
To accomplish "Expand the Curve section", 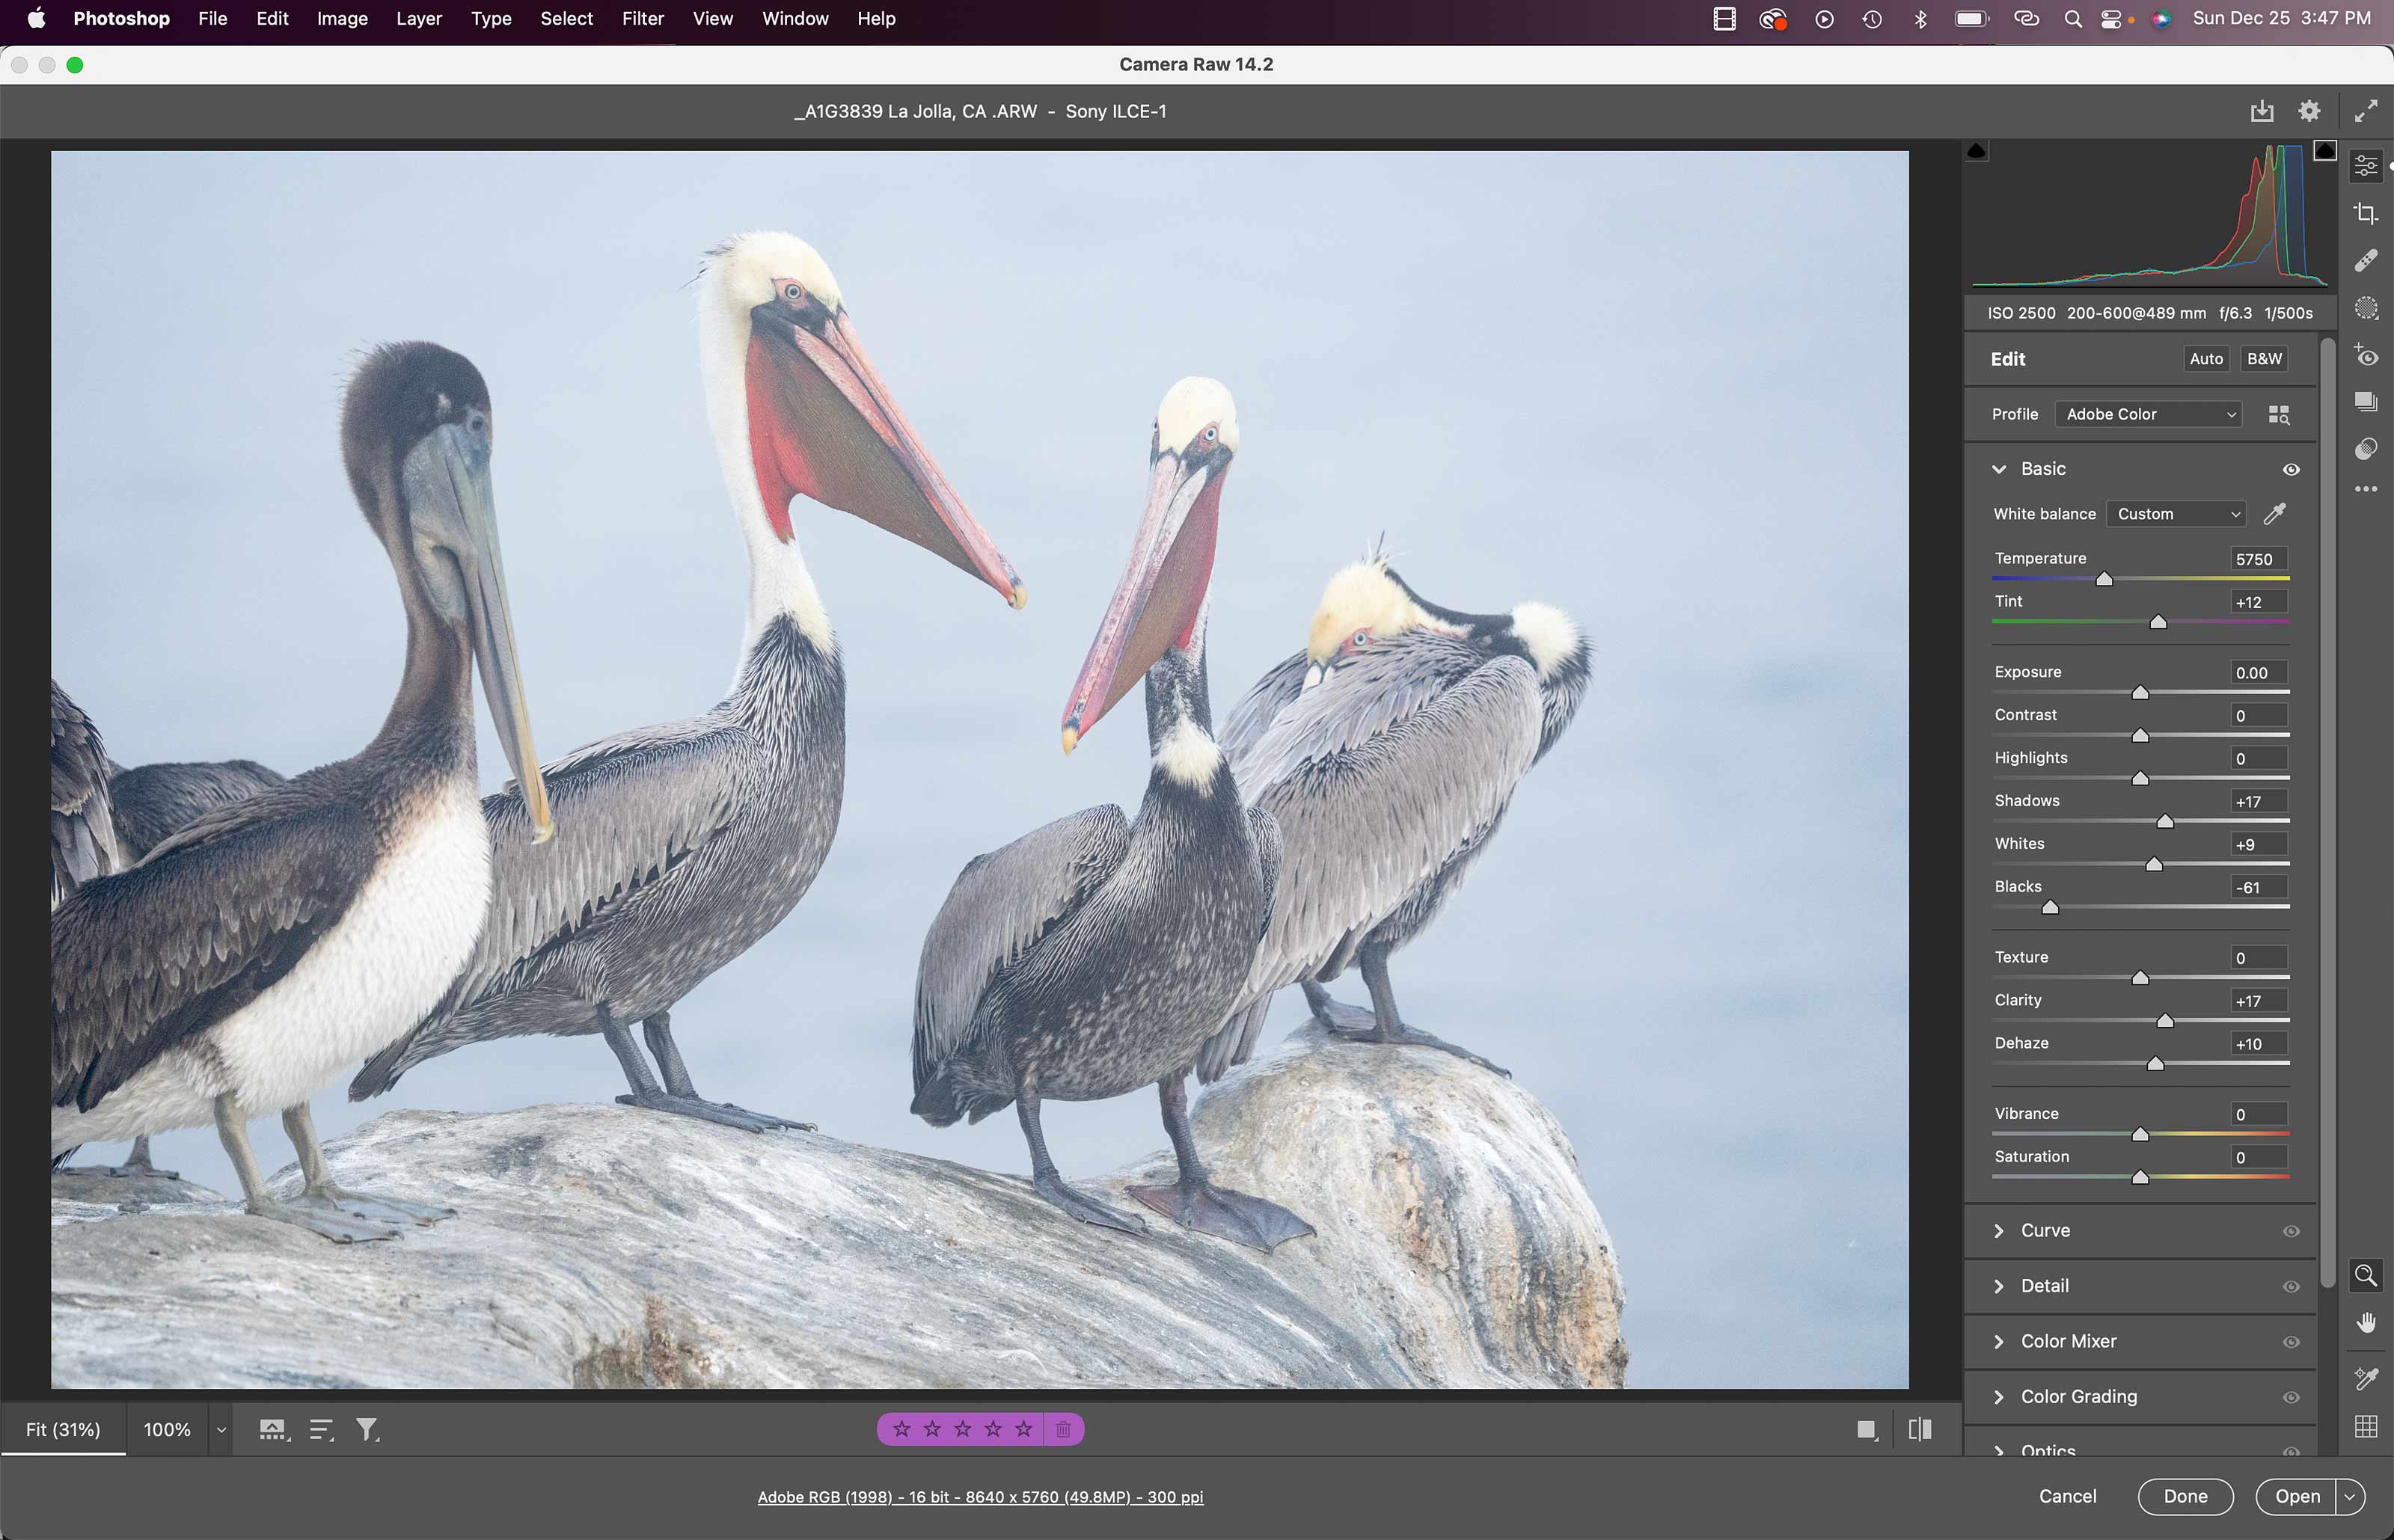I will [1998, 1231].
